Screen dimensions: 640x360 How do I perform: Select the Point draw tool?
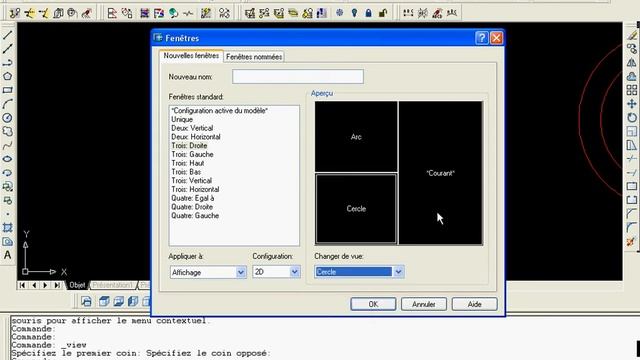[x=7, y=214]
